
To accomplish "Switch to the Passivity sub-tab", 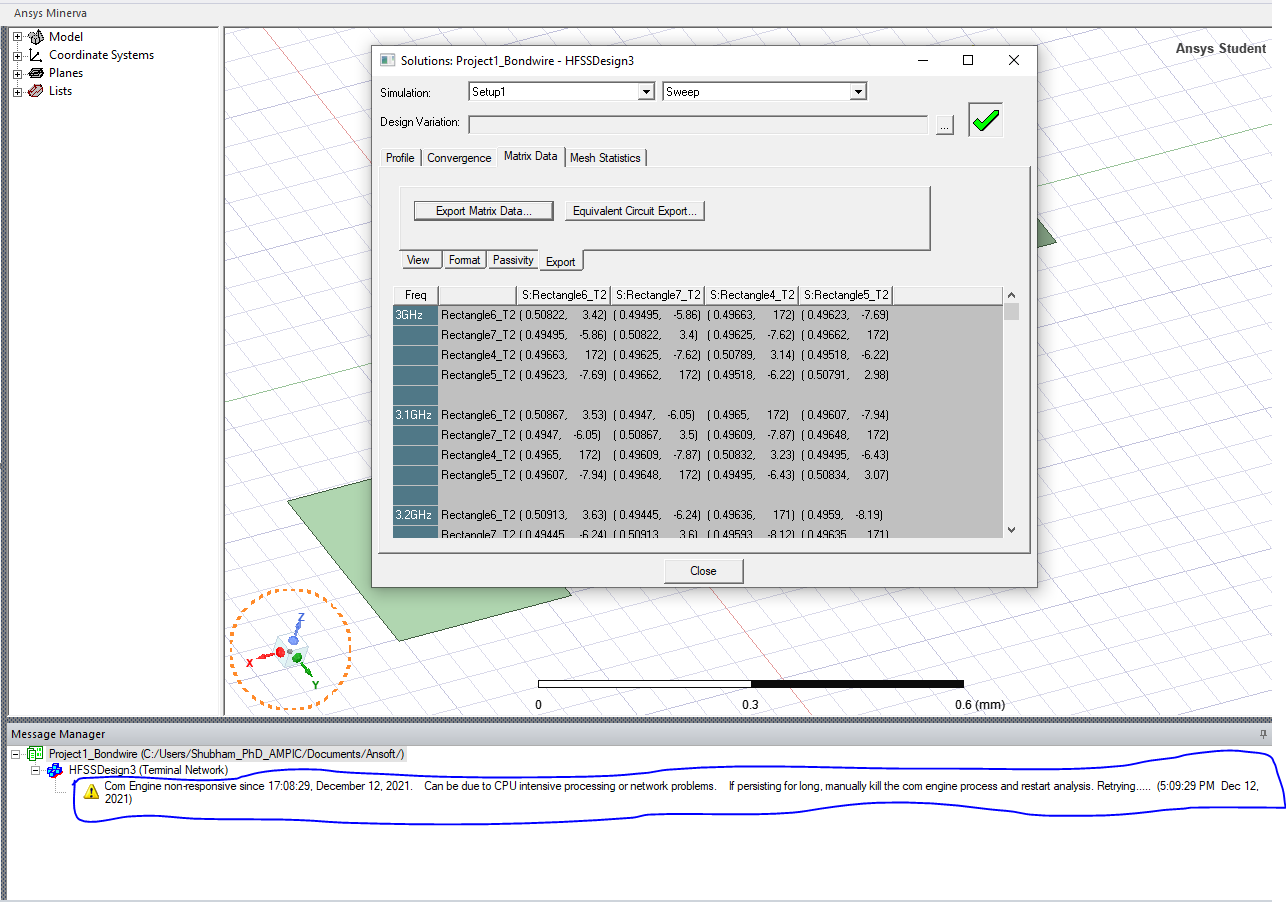I will [x=513, y=260].
